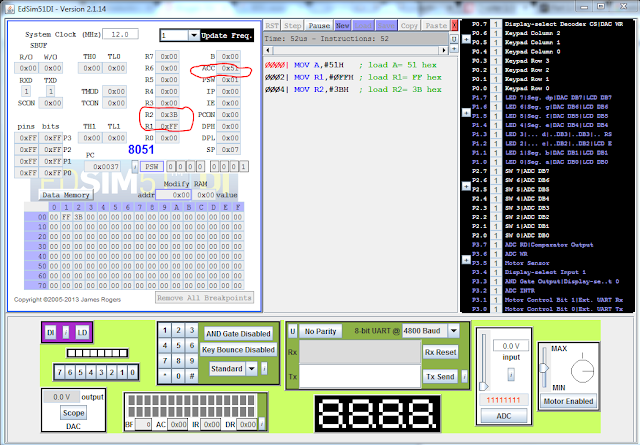Click the LD button
The width and height of the screenshot is (640, 445).
pos(82,332)
